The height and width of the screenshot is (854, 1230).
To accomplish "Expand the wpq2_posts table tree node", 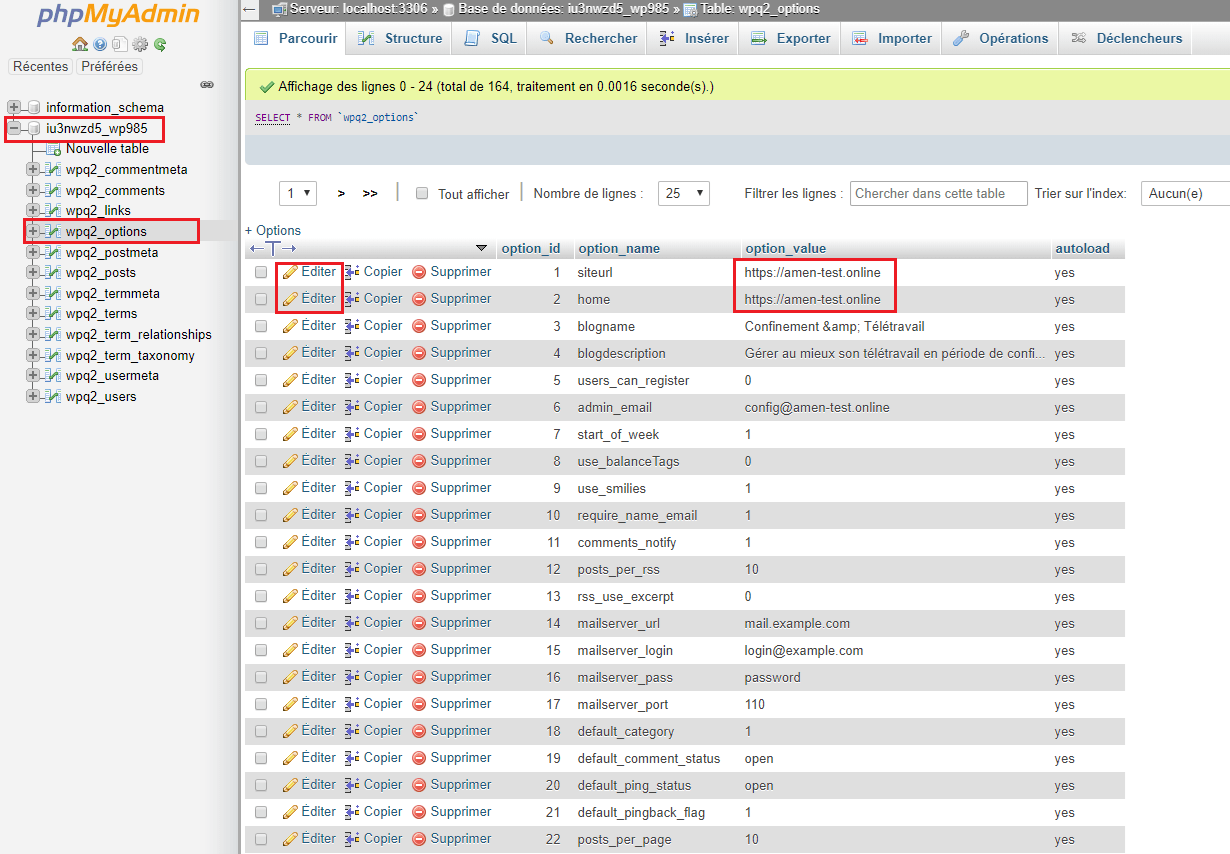I will click(33, 272).
